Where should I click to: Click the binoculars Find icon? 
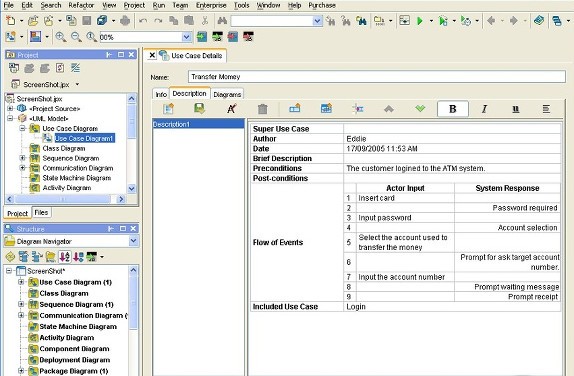tap(222, 21)
